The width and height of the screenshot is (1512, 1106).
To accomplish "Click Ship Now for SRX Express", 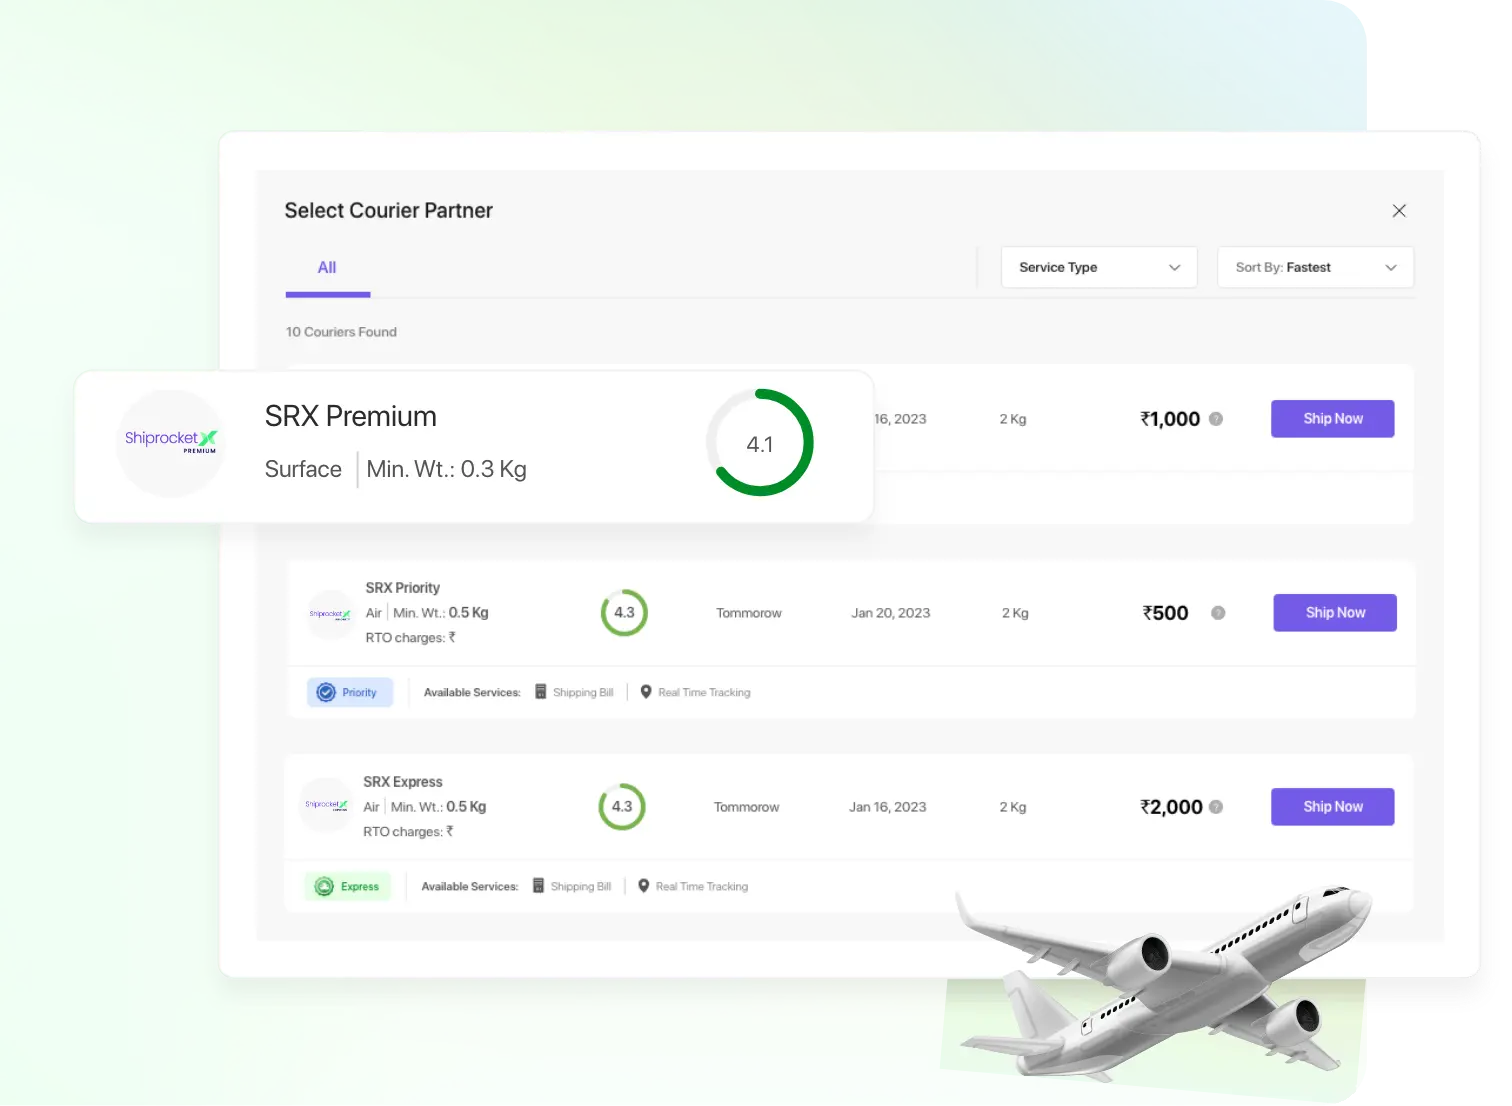I will point(1332,807).
